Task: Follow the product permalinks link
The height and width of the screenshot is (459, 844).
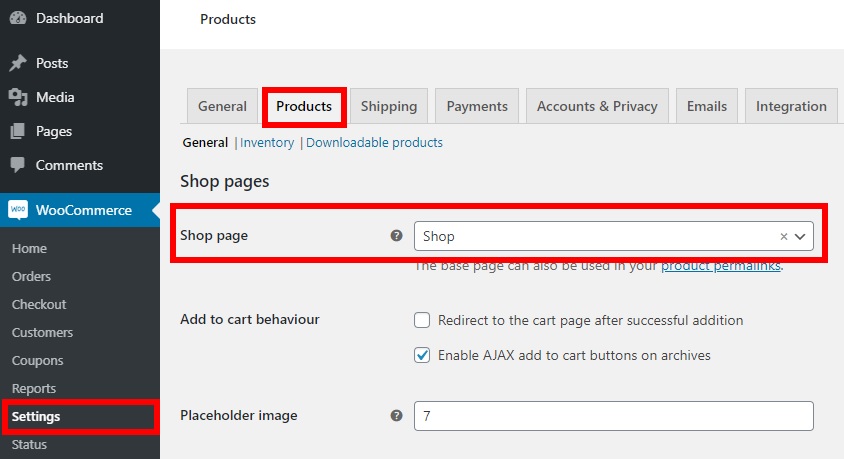Action: click(x=720, y=266)
